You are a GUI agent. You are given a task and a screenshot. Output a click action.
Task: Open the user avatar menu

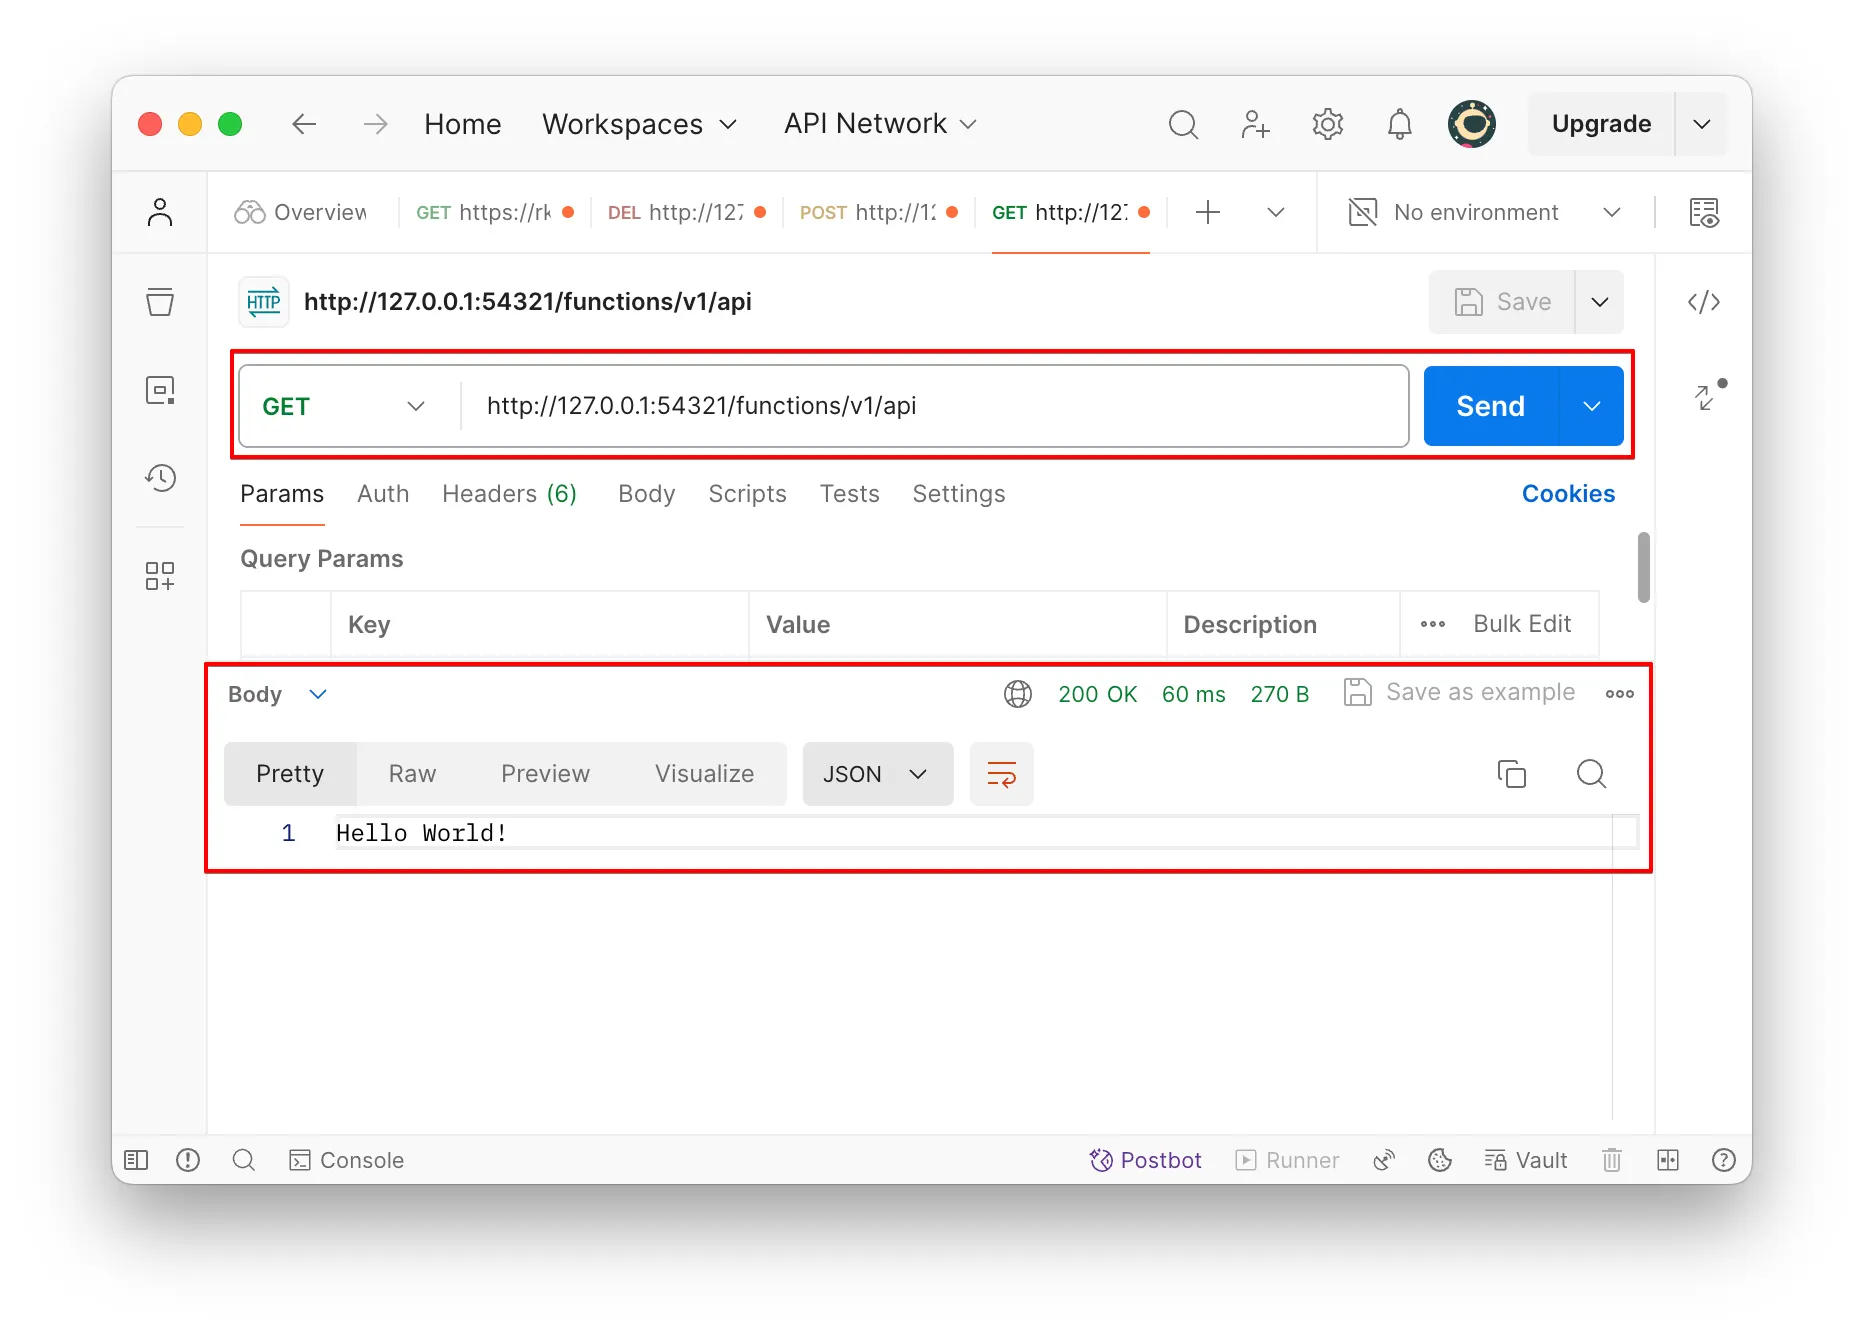pos(1472,124)
